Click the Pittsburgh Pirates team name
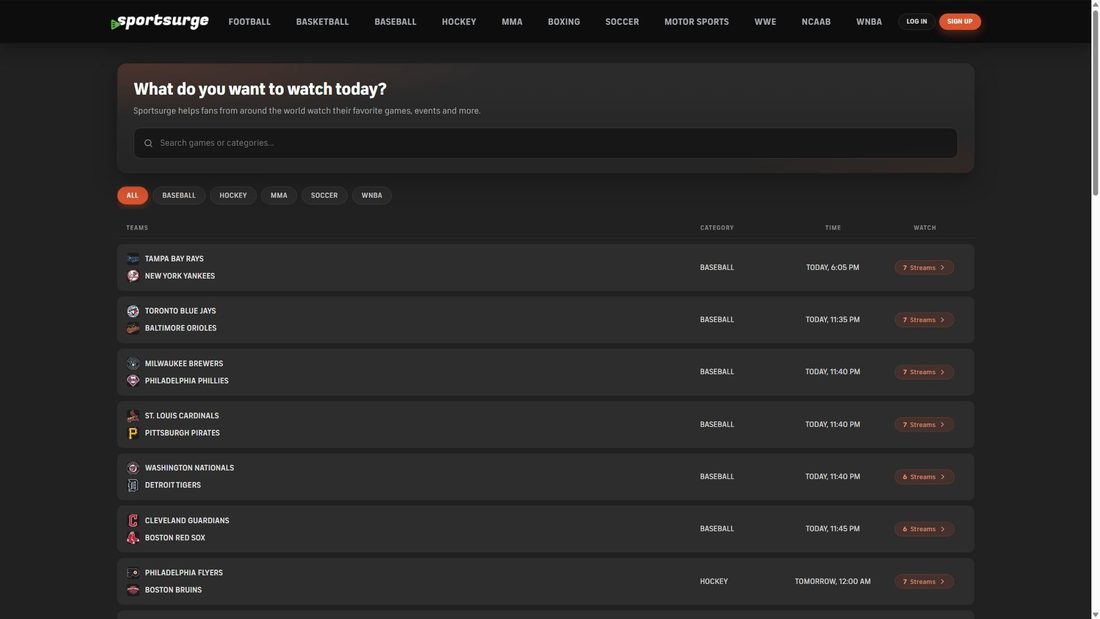The height and width of the screenshot is (619, 1100). (182, 433)
